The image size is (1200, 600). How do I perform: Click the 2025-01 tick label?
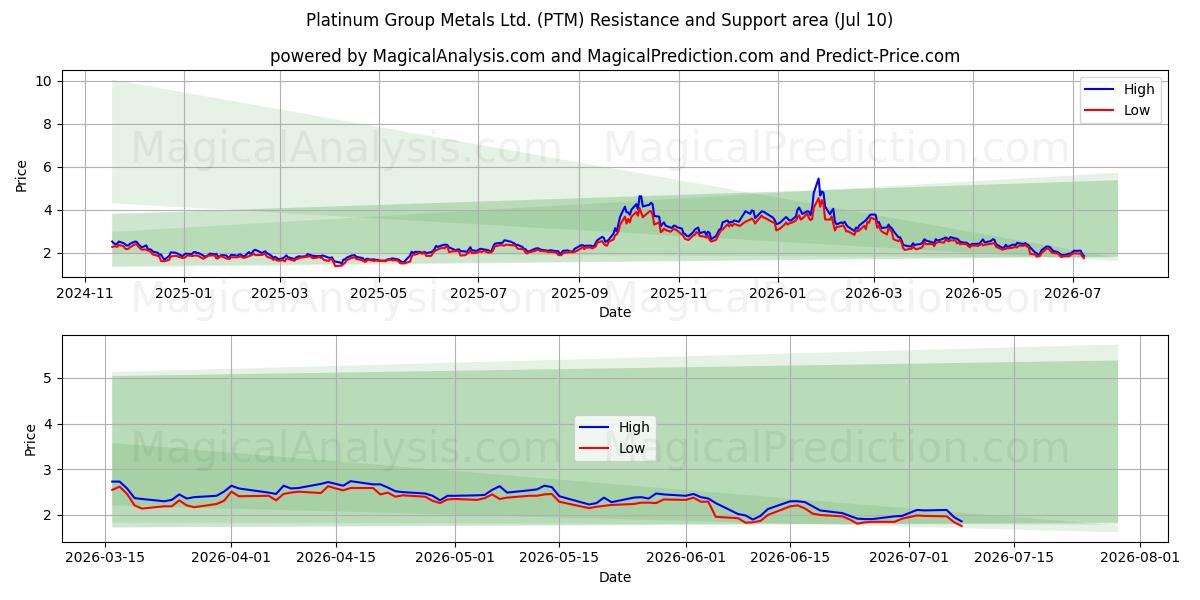[x=183, y=293]
